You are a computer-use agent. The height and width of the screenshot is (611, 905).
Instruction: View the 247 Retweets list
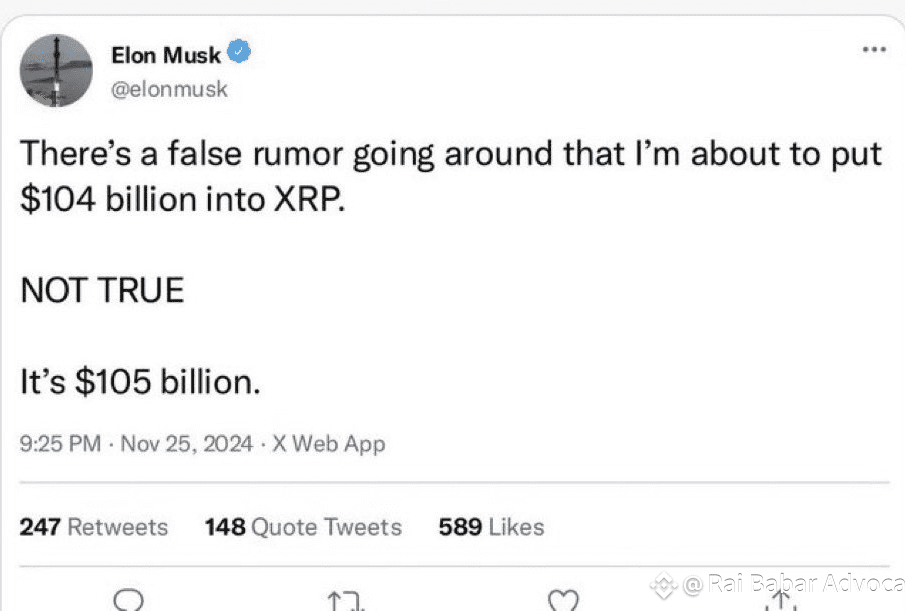pyautogui.click(x=94, y=527)
